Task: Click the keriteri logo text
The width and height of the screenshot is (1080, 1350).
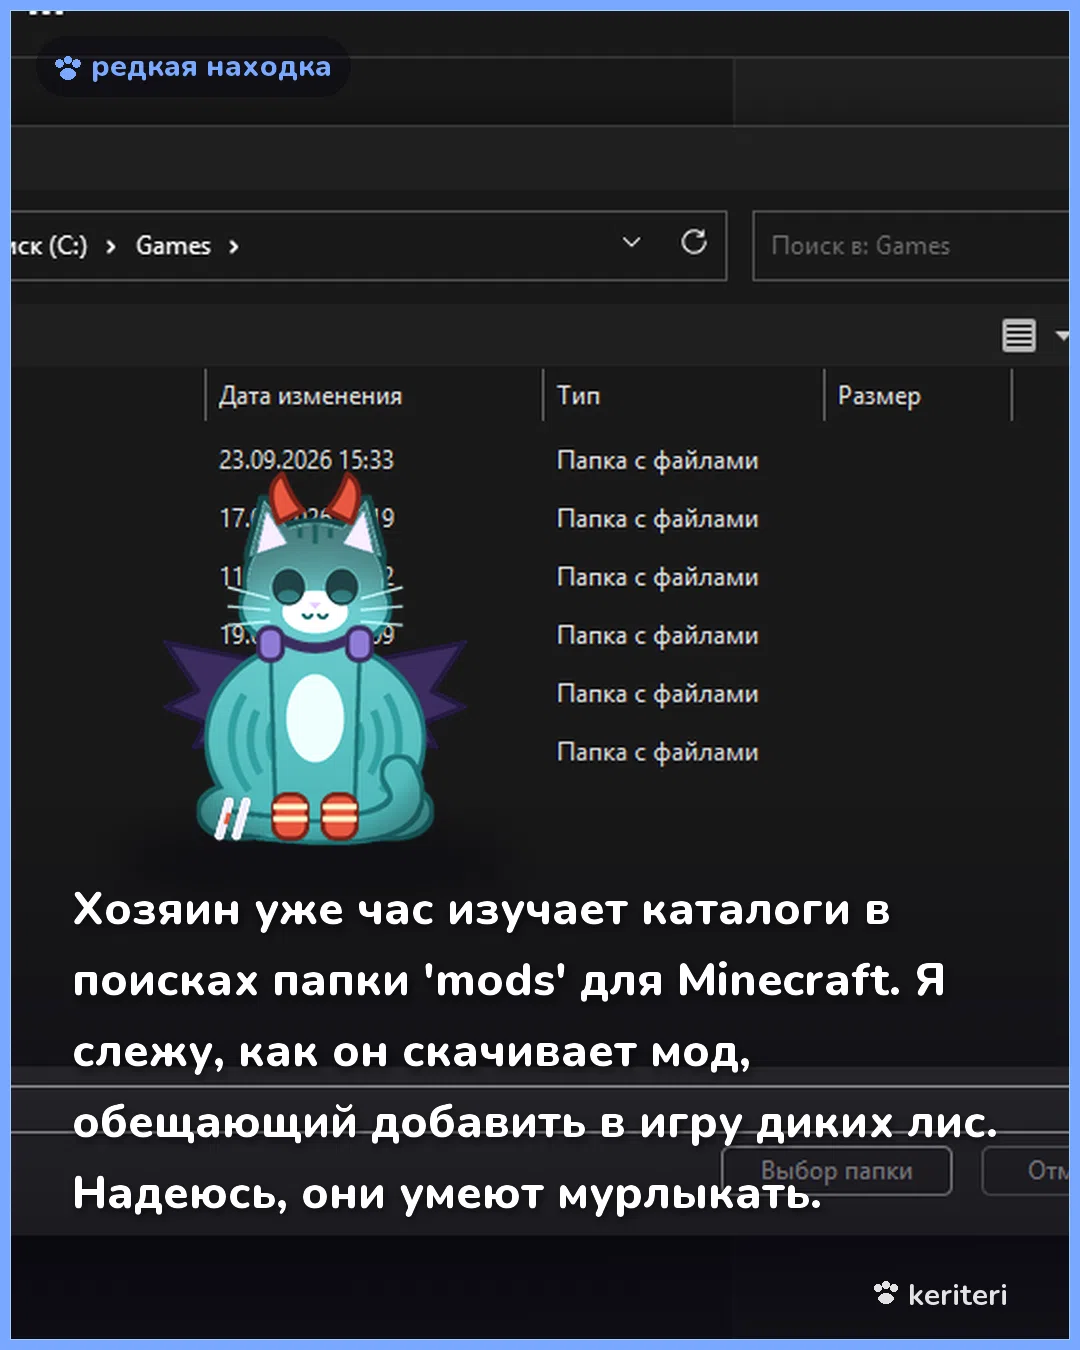Action: pyautogui.click(x=957, y=1295)
